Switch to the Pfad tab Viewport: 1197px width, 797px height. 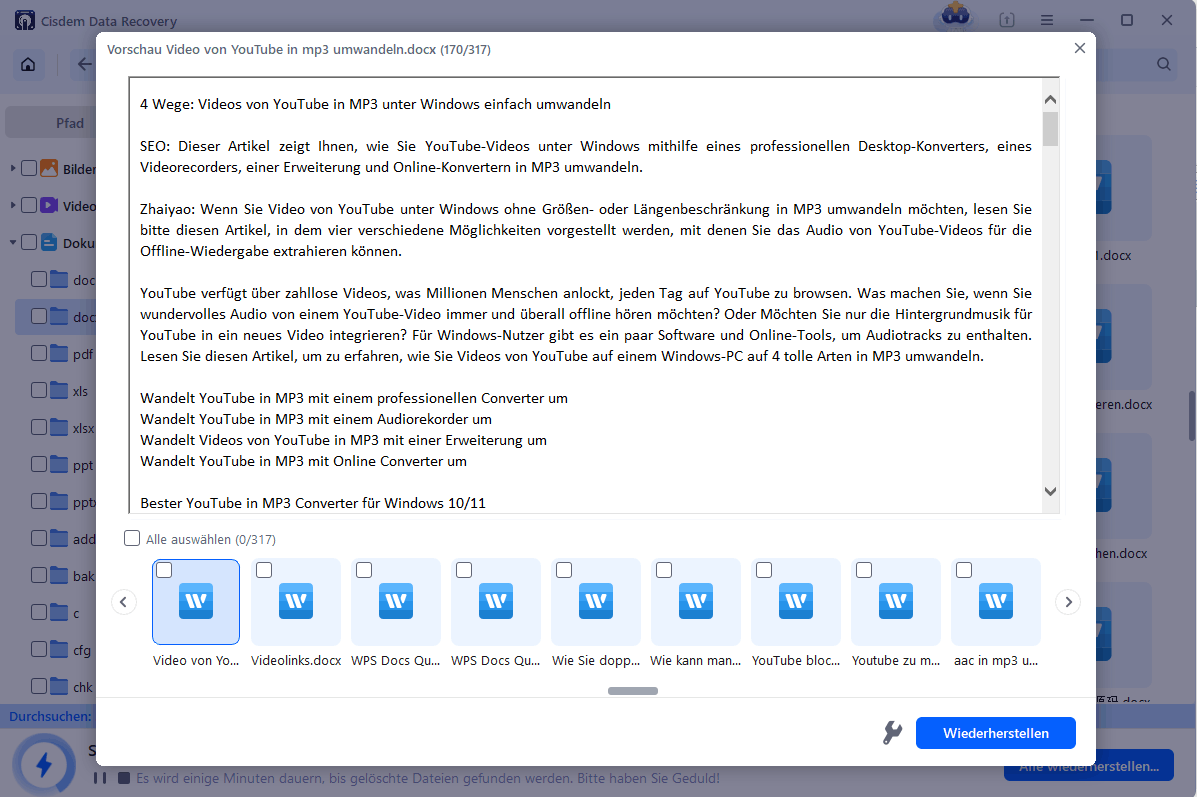68,122
